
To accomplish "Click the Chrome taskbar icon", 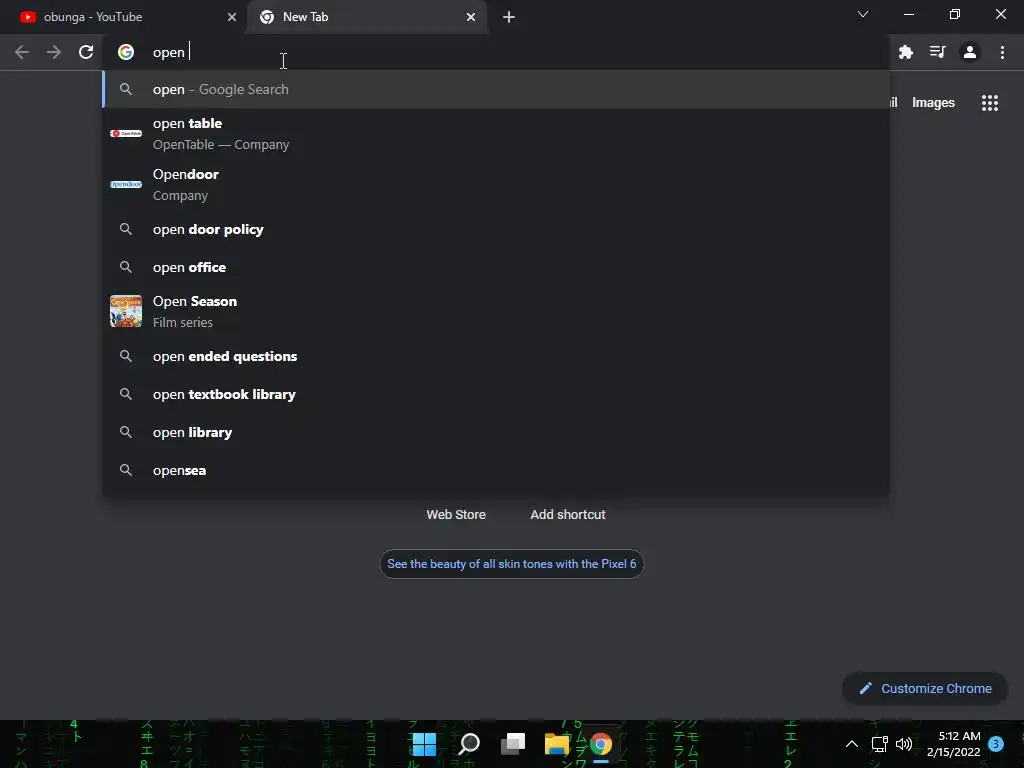I will 601,744.
